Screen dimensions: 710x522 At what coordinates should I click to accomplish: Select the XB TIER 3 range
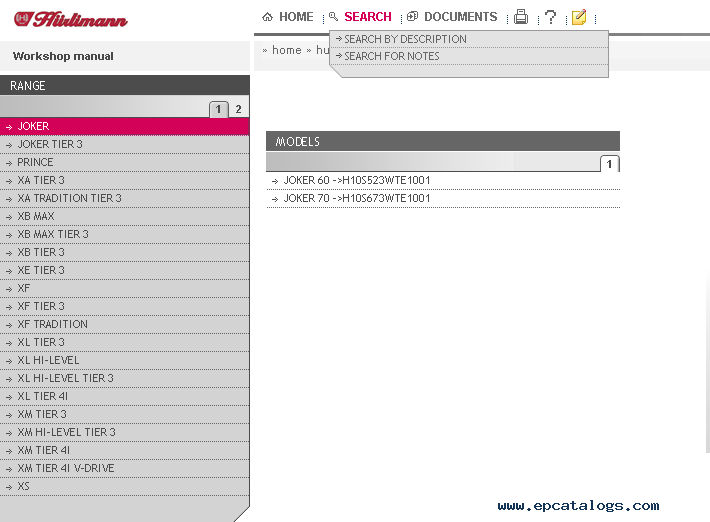click(x=125, y=252)
